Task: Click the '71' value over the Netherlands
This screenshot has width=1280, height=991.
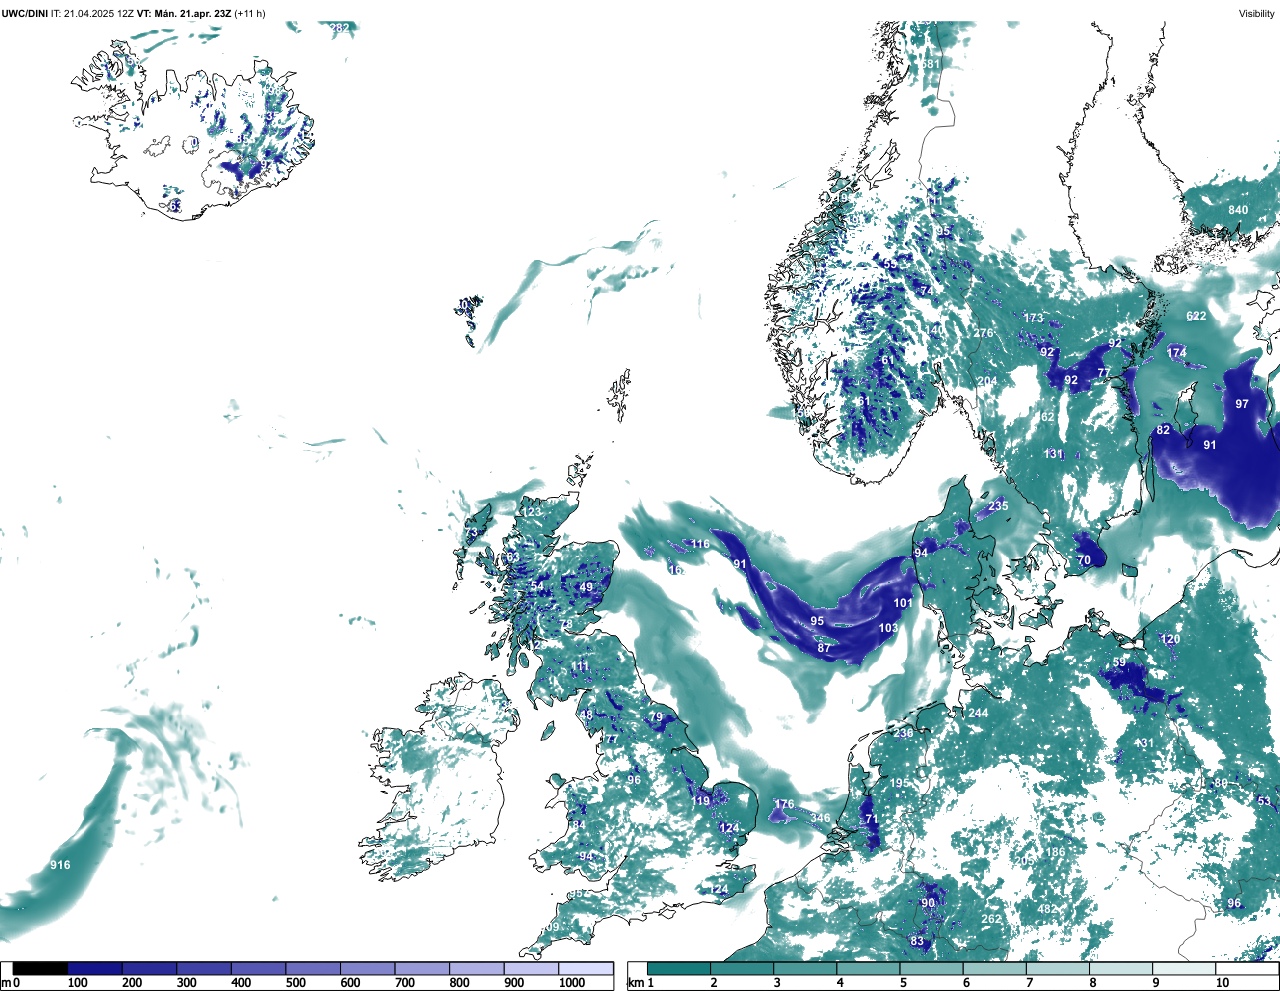Action: click(x=872, y=819)
